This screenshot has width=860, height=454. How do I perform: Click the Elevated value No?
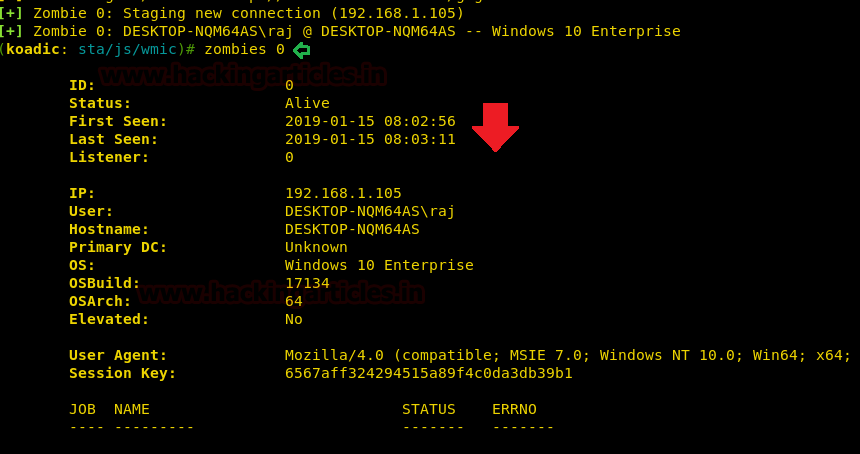tap(293, 319)
